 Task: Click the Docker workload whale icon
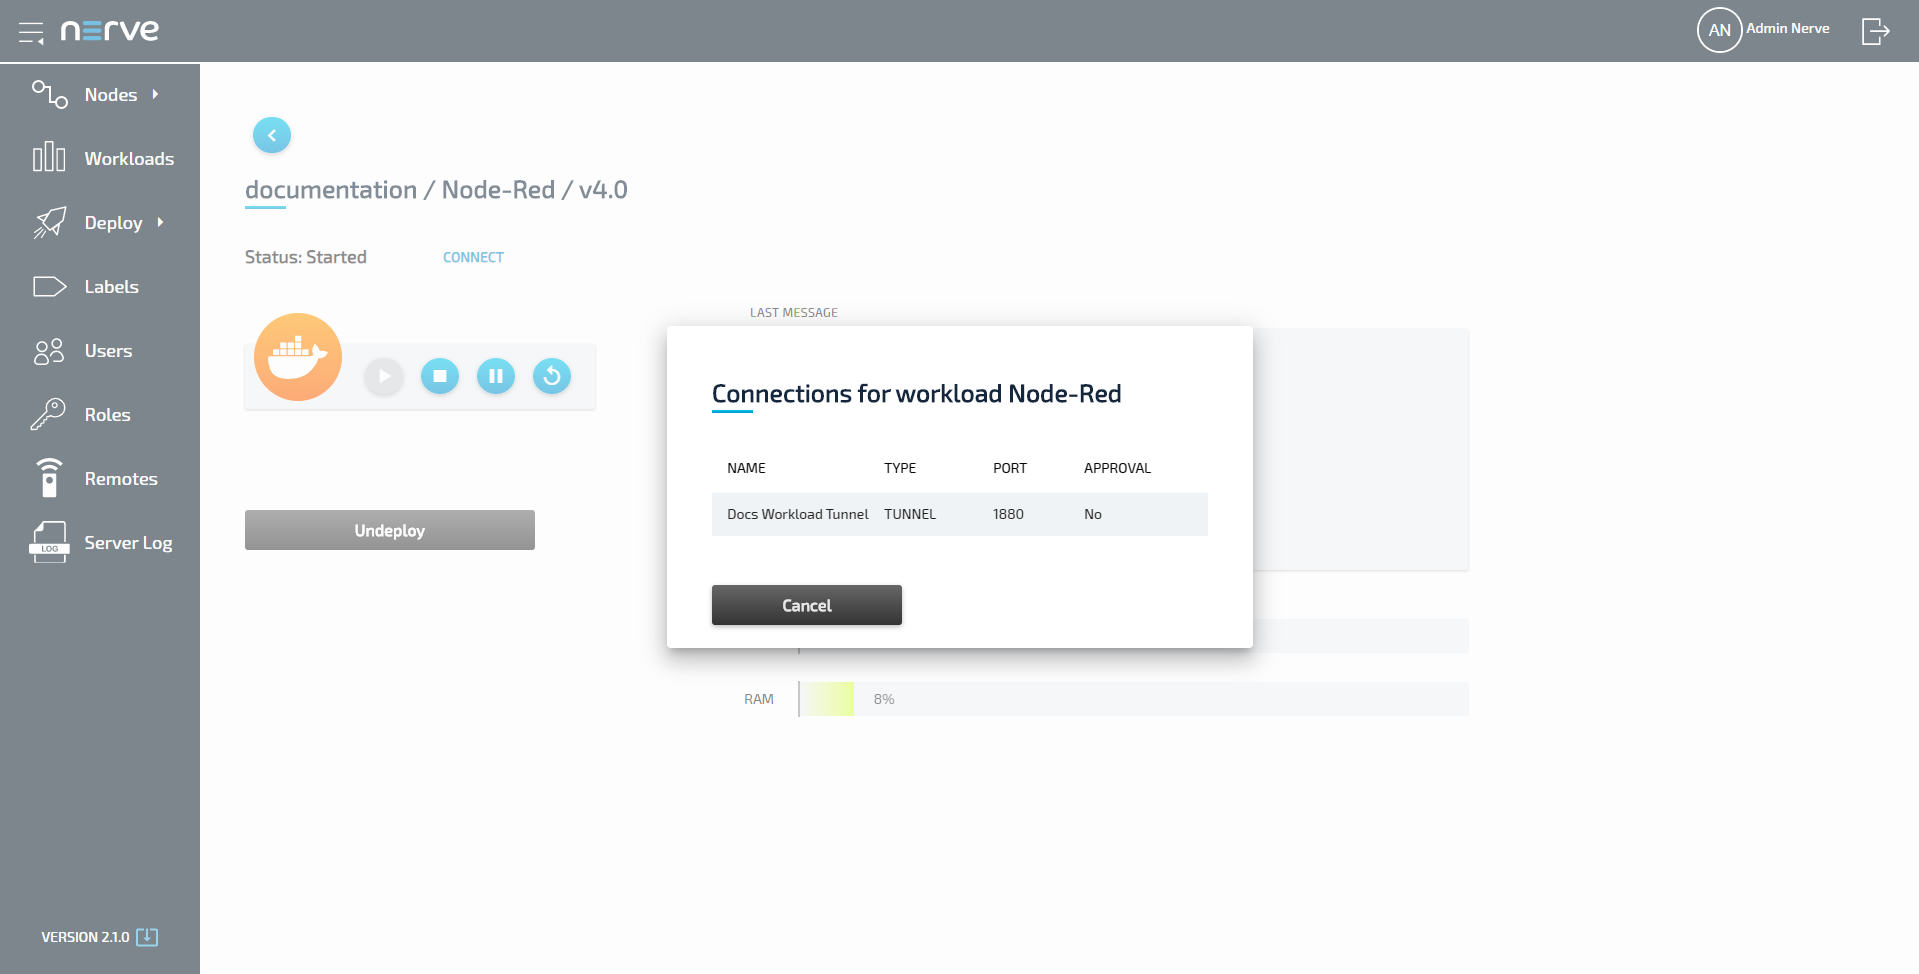click(297, 357)
